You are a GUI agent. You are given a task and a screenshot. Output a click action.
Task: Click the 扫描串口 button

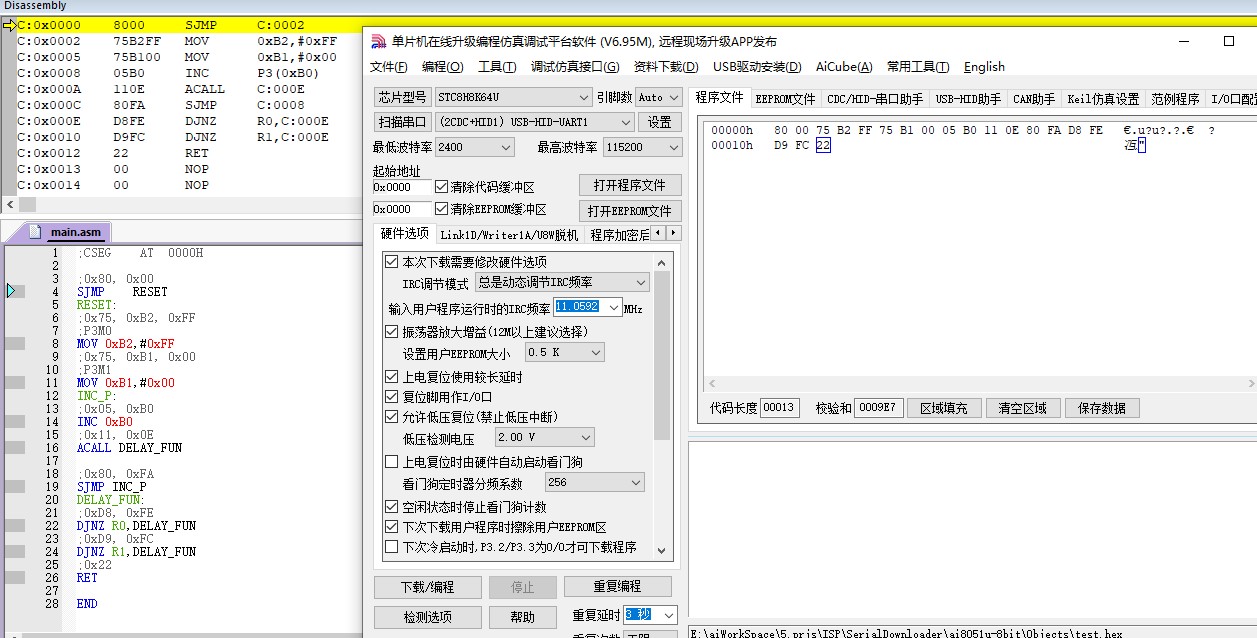pos(403,122)
